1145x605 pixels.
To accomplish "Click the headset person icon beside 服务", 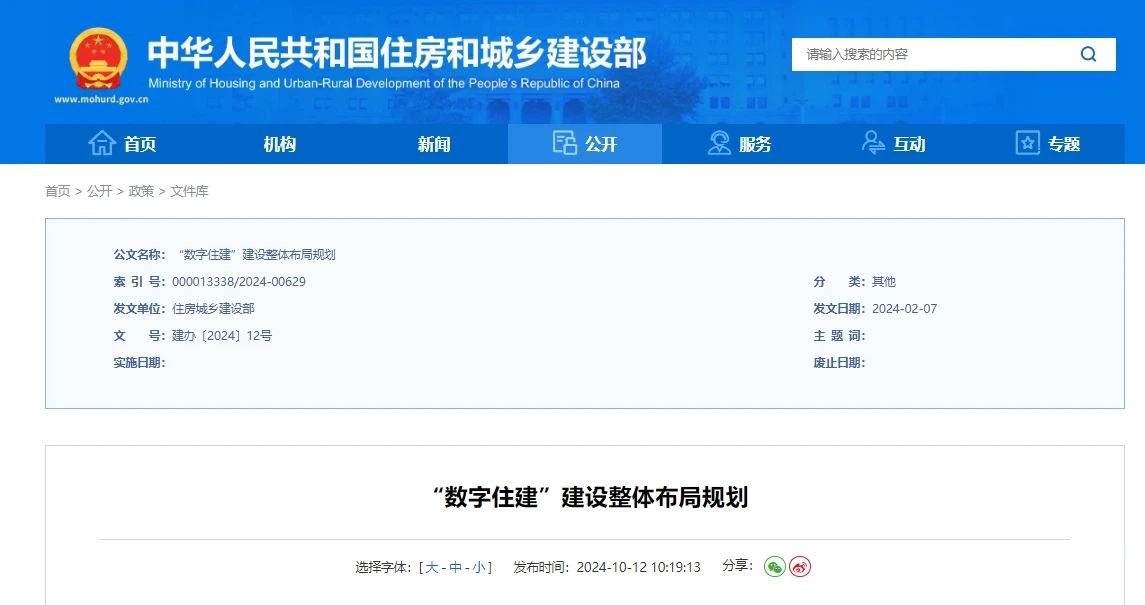I will pos(719,143).
